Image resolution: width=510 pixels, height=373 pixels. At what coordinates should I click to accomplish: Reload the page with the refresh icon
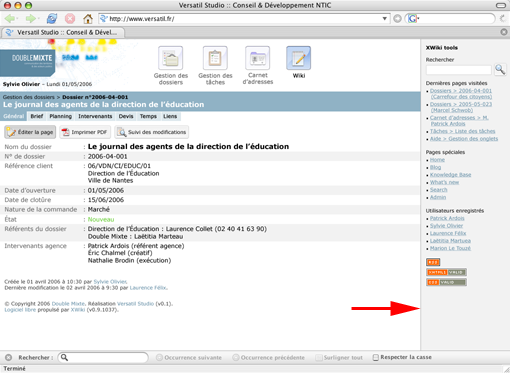(52, 18)
